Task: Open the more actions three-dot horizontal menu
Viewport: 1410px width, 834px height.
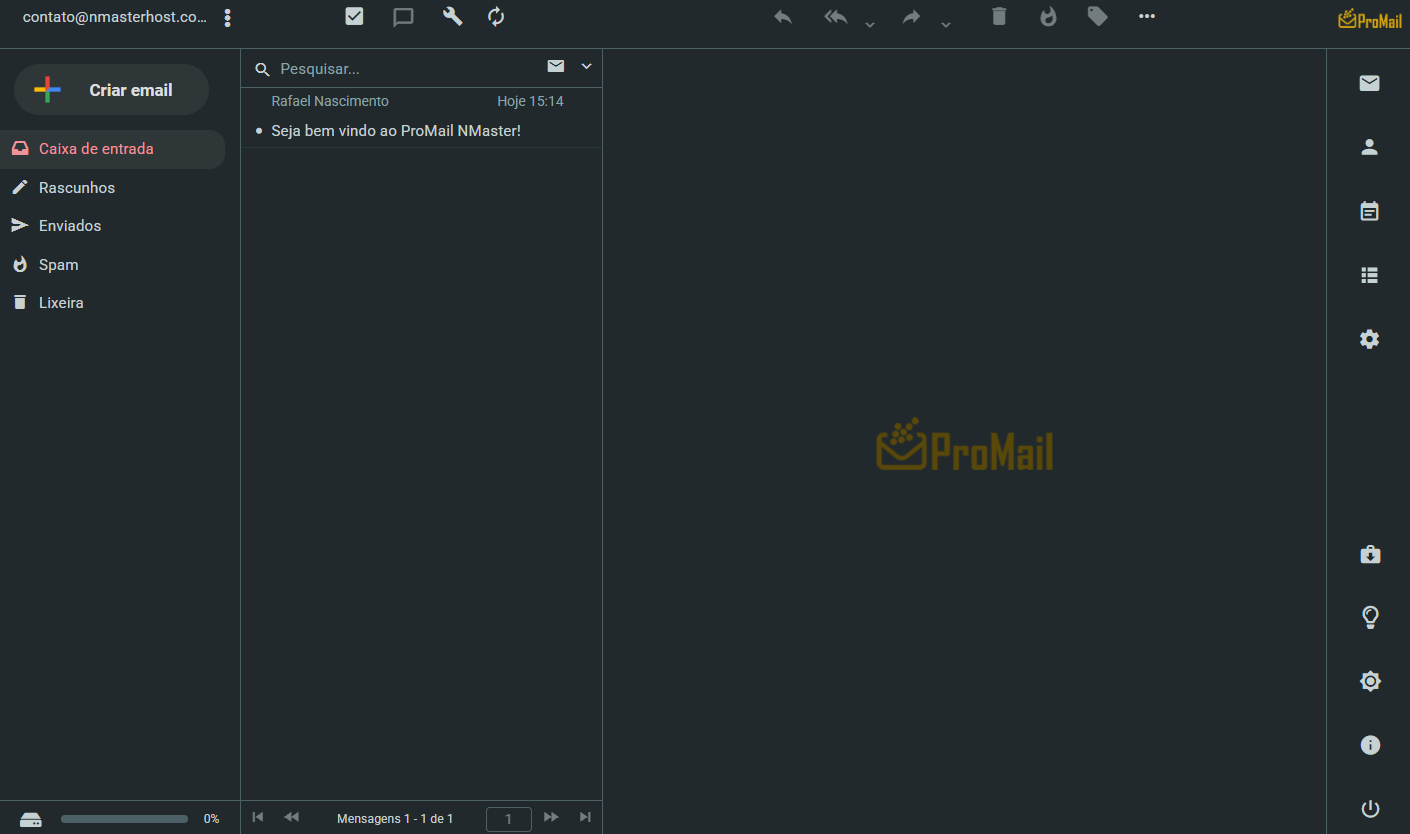Action: point(1147,16)
